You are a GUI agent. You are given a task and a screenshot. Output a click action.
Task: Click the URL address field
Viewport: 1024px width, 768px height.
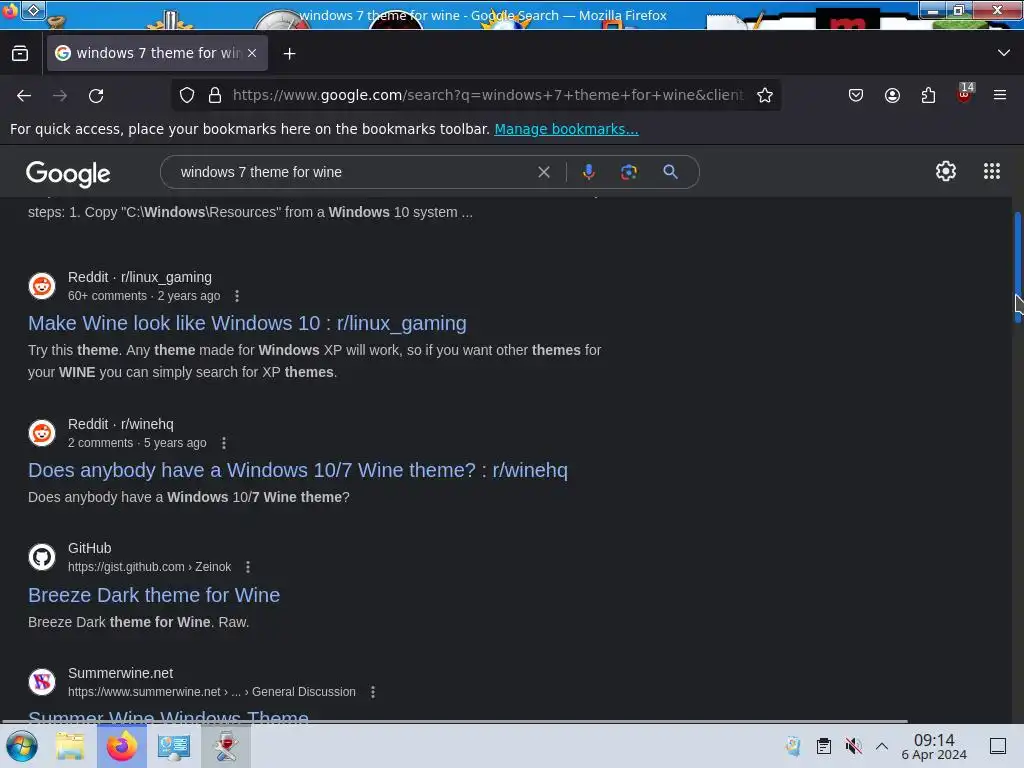point(488,95)
